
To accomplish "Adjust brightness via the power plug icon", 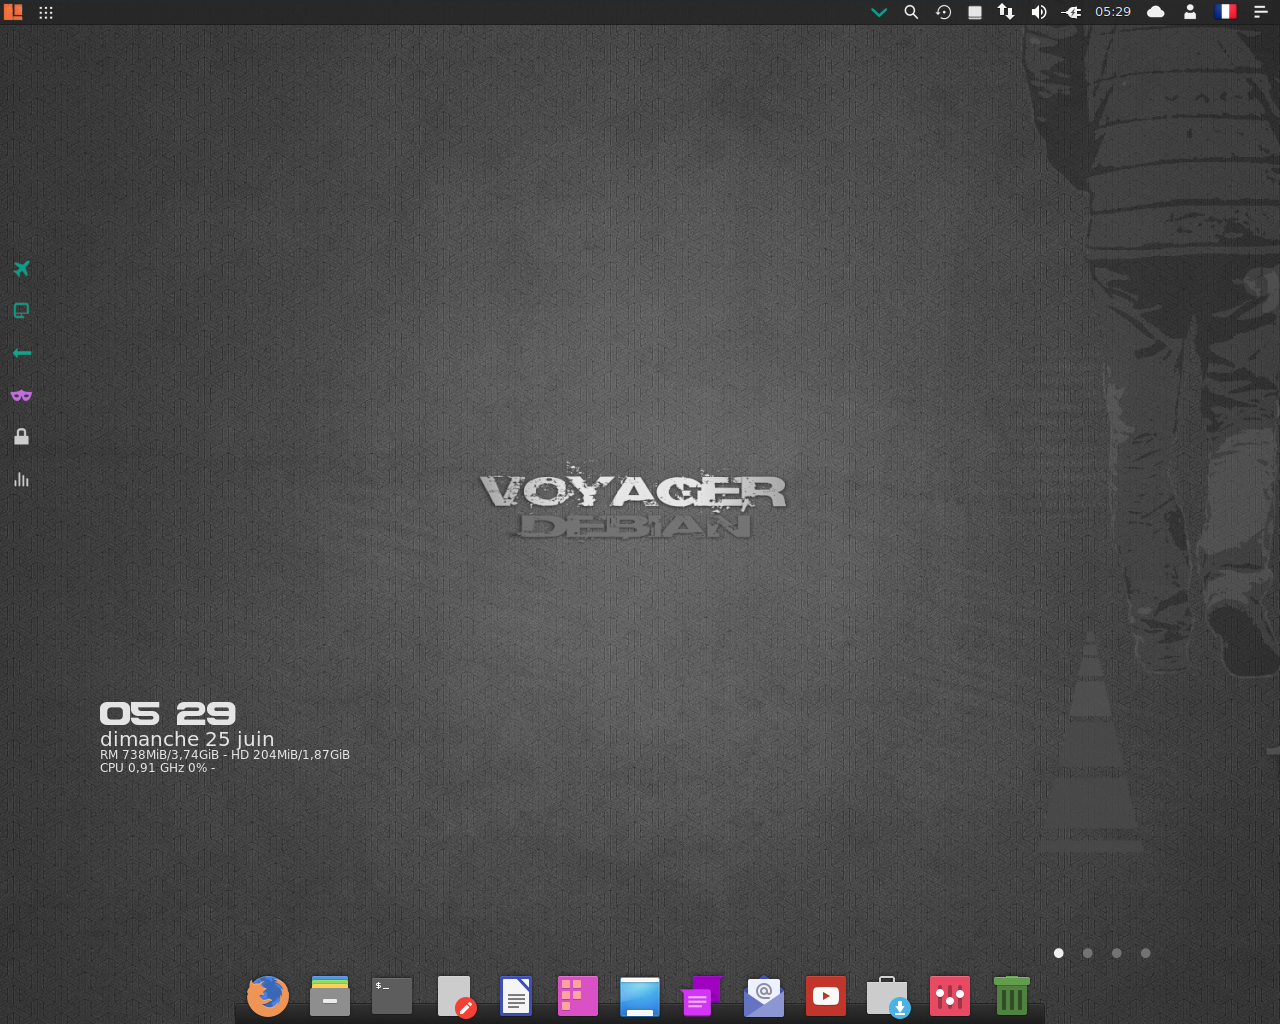I will point(1070,12).
